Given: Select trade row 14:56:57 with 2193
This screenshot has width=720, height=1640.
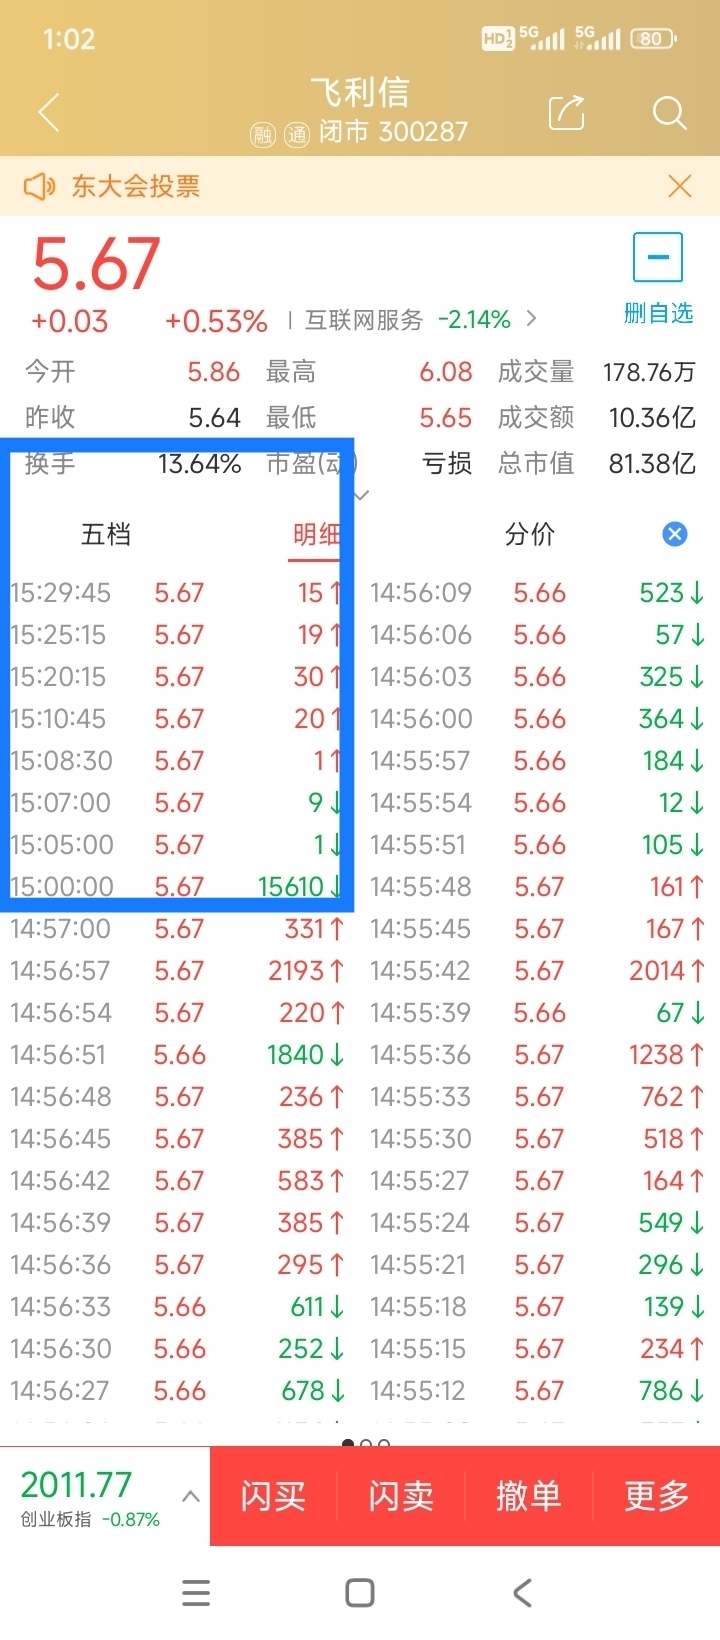Looking at the screenshot, I should tap(177, 970).
